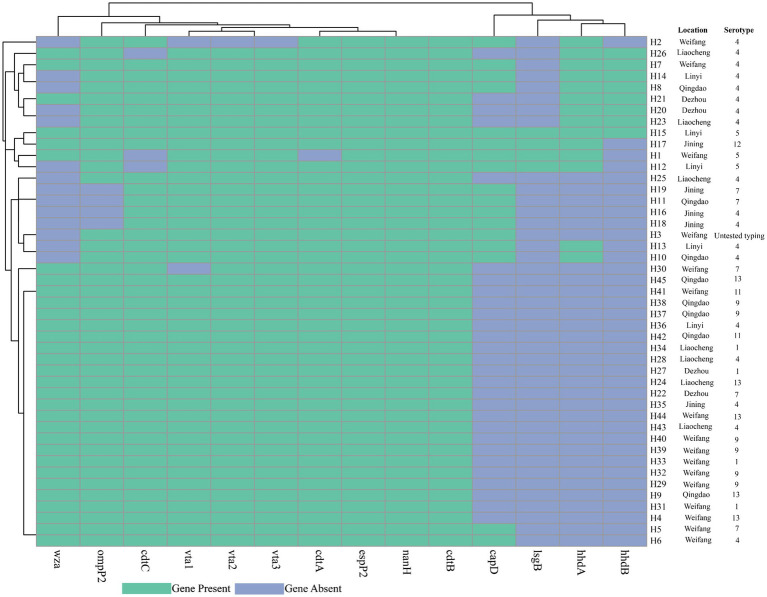Screen dimensions: 767x597
Task: Click the blue Gene Absent legend swatch
Action: pos(259,588)
